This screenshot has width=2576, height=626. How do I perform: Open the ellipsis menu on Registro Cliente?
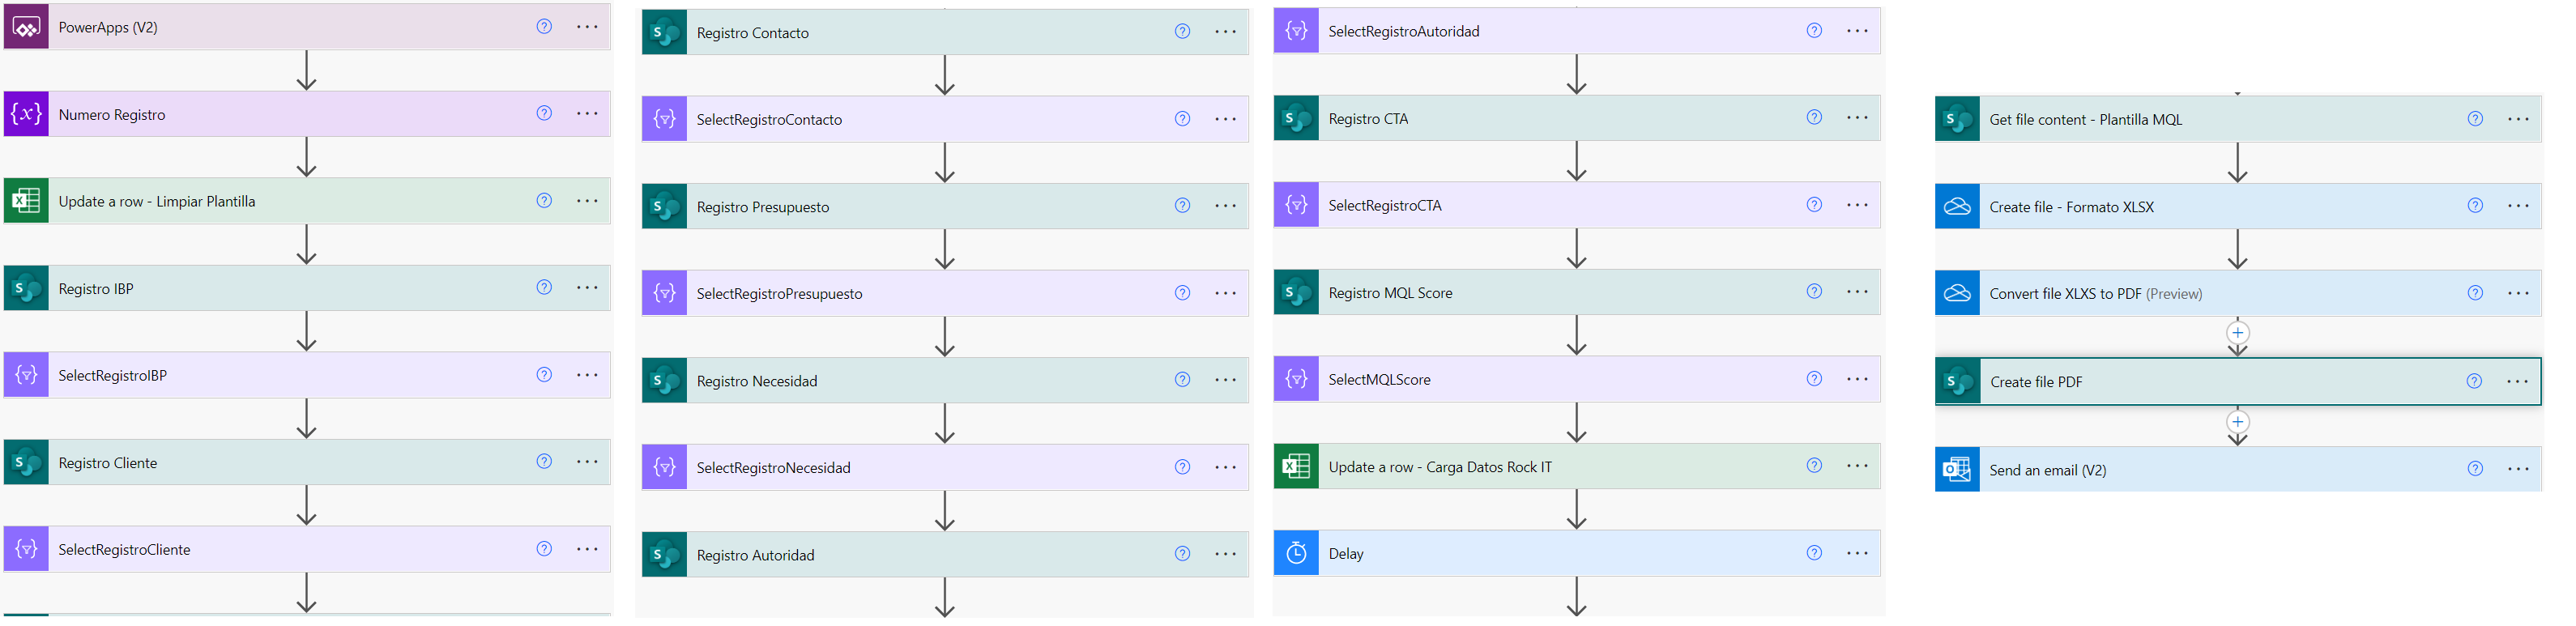pos(587,462)
